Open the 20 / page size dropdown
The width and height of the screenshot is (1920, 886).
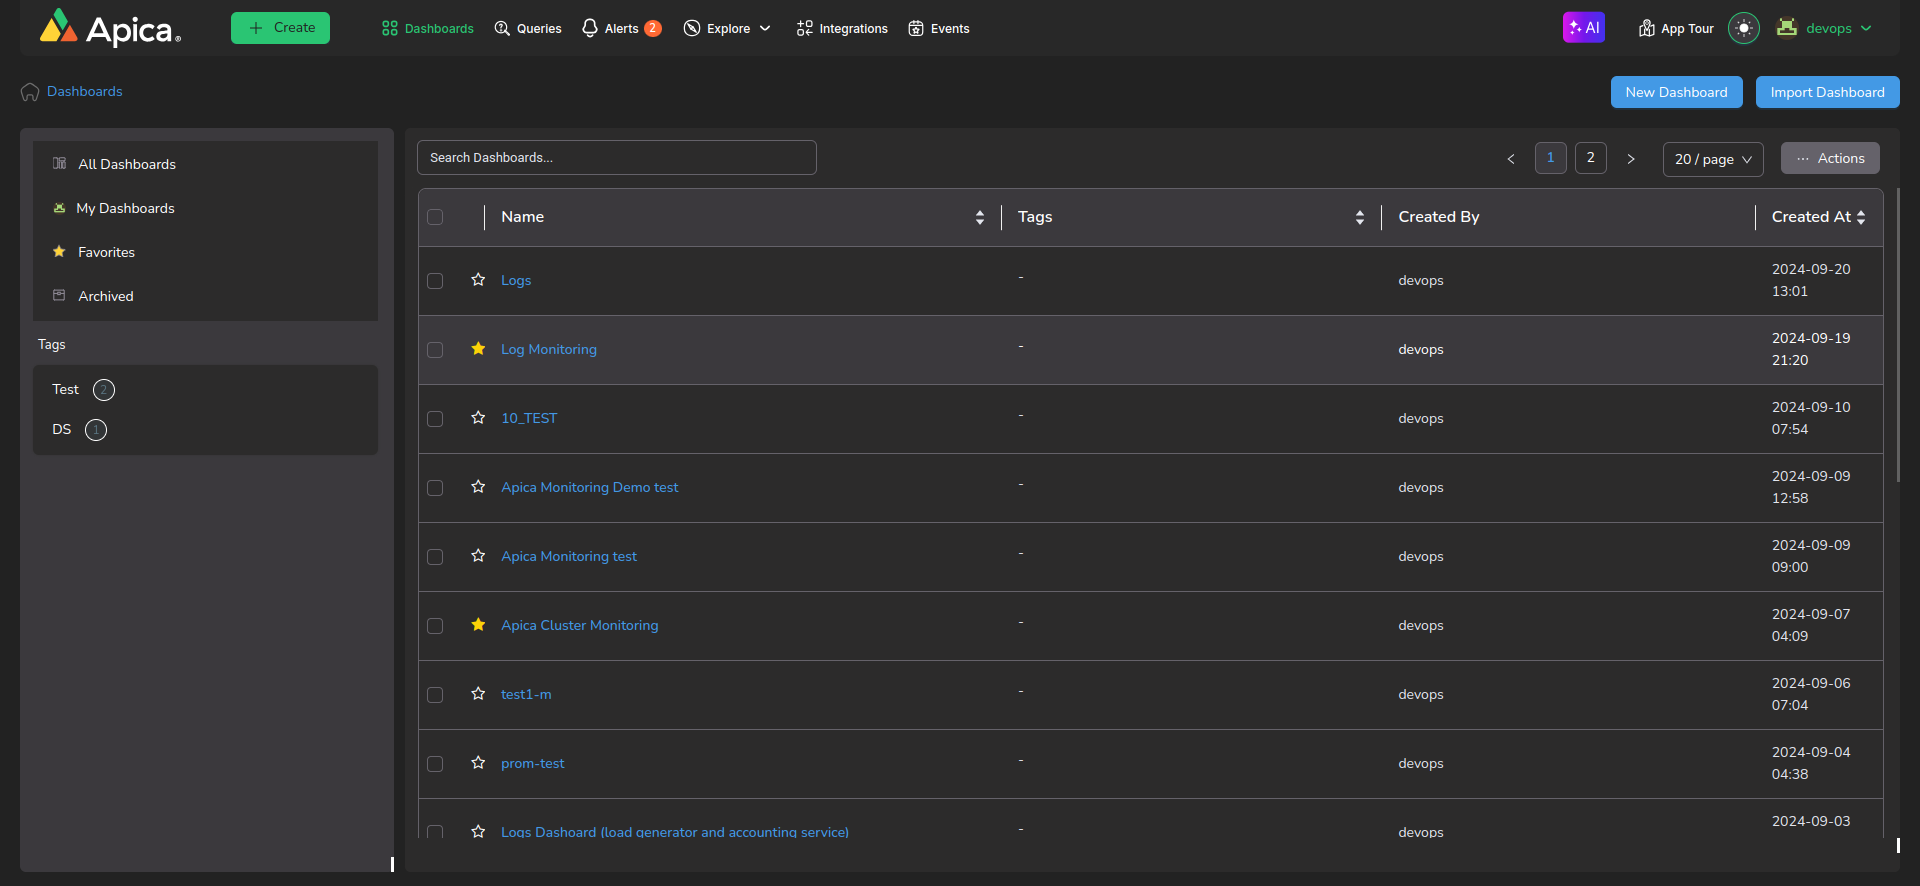(x=1712, y=159)
